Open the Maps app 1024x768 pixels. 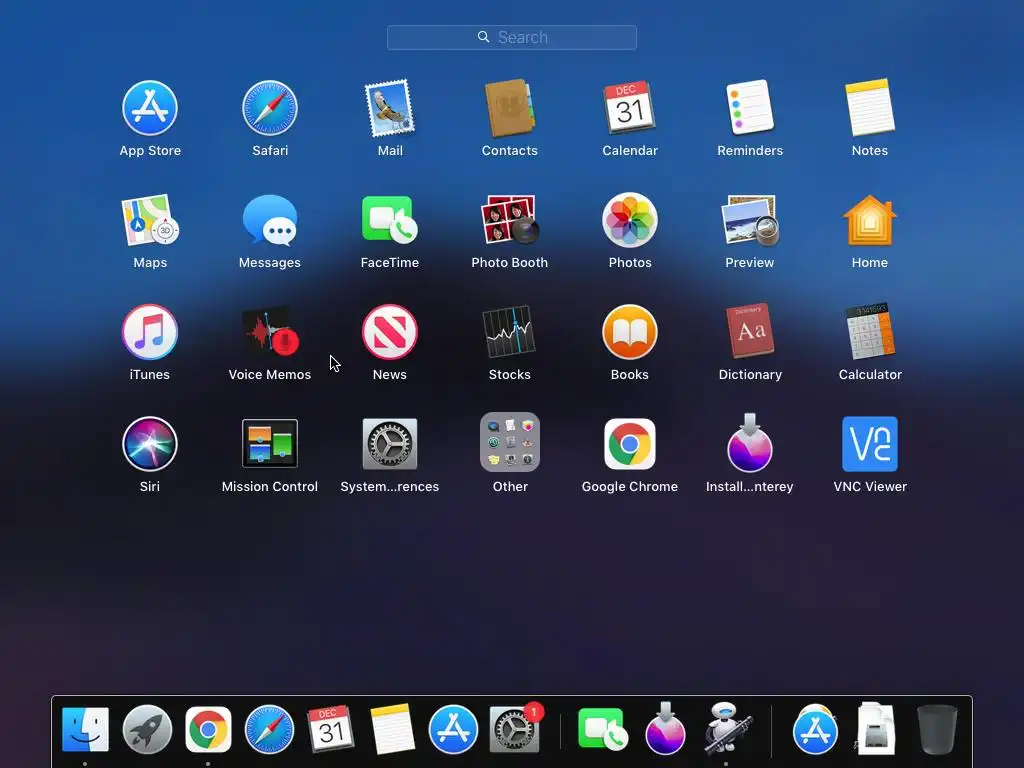(150, 220)
